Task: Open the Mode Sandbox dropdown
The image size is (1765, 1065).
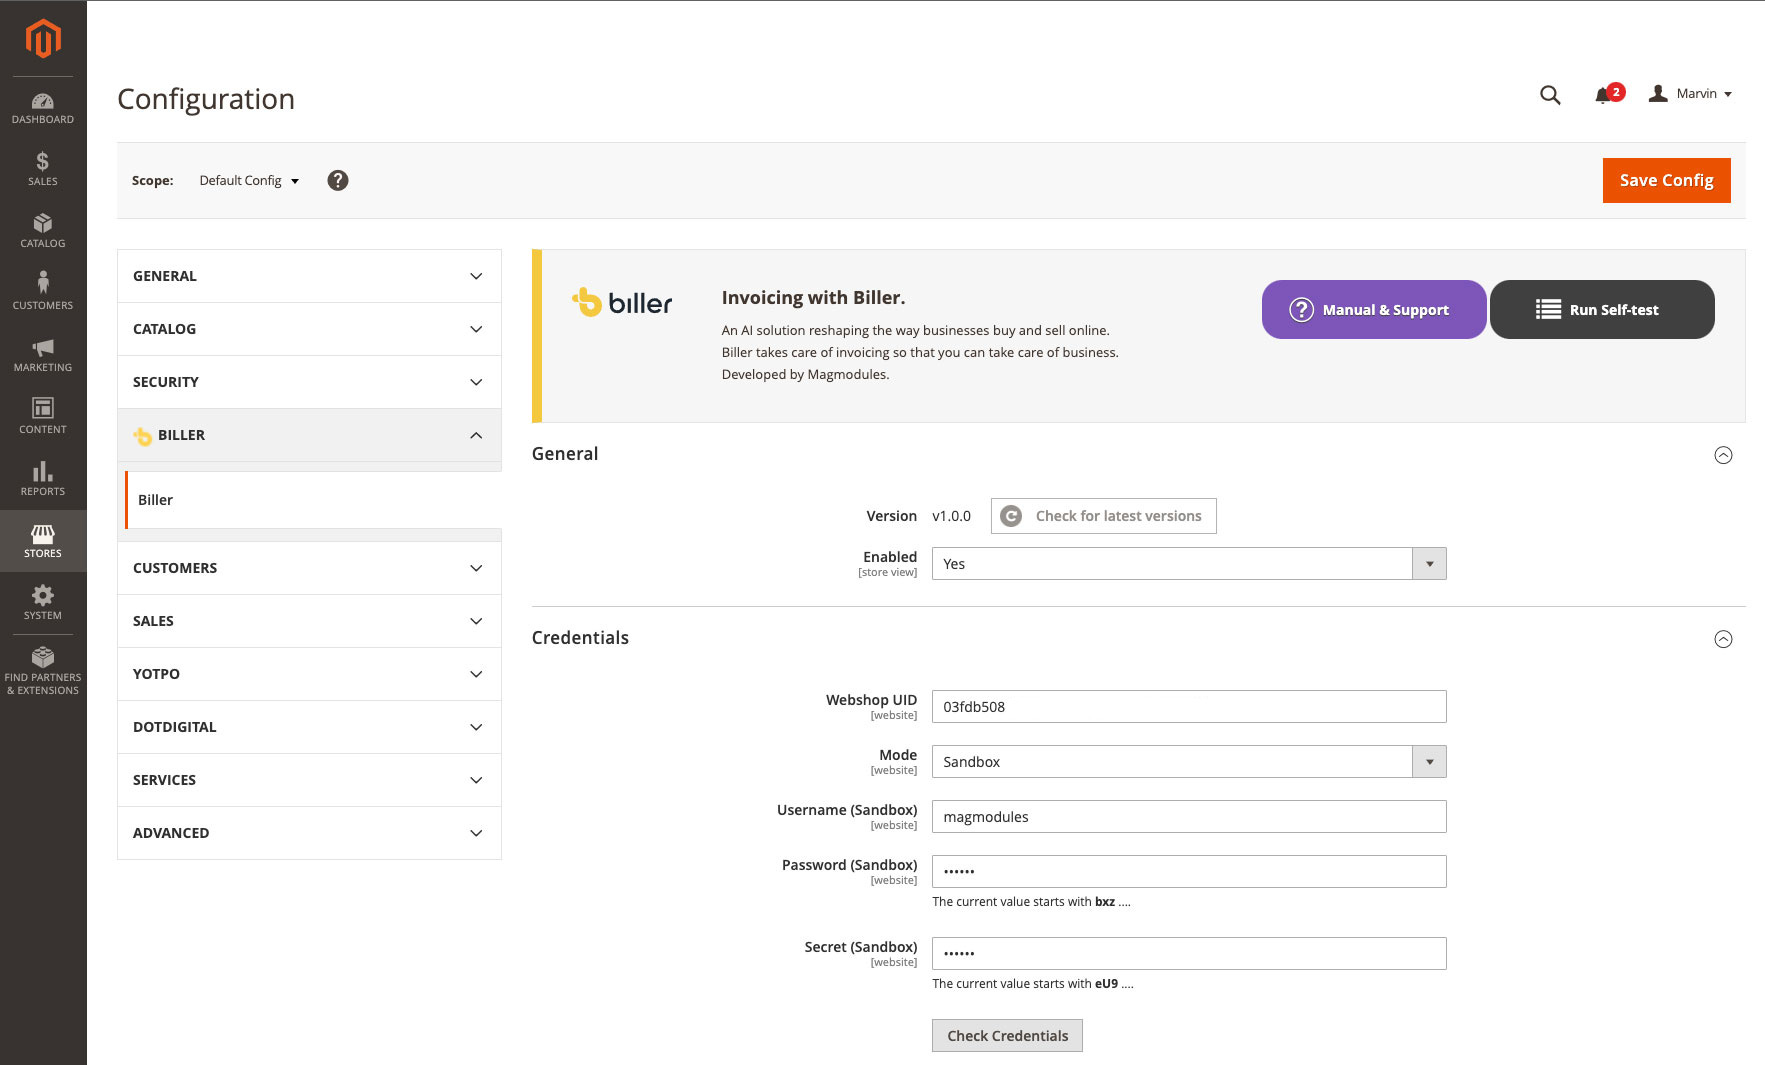Action: [1189, 762]
